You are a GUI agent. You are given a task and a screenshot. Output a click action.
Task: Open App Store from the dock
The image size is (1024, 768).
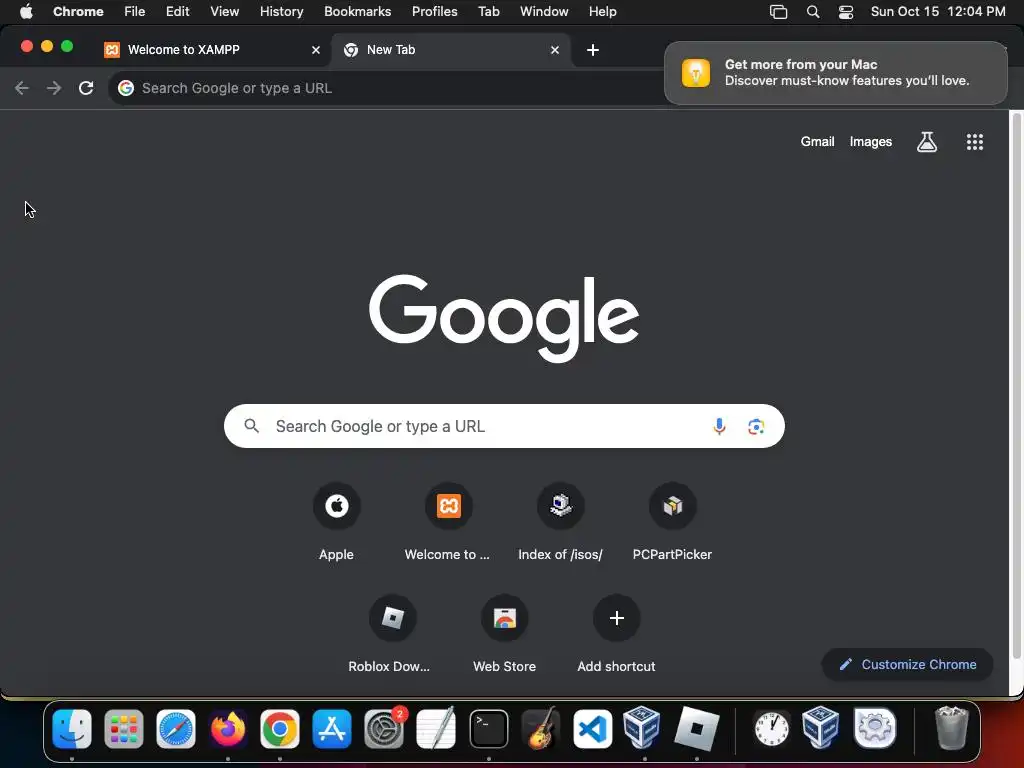point(332,729)
